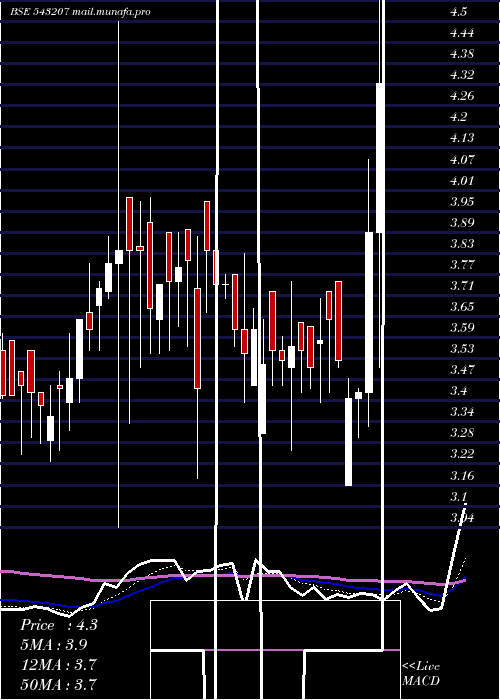The image size is (500, 700).
Task: Select the 3.1 price axis label
Action: click(x=459, y=496)
